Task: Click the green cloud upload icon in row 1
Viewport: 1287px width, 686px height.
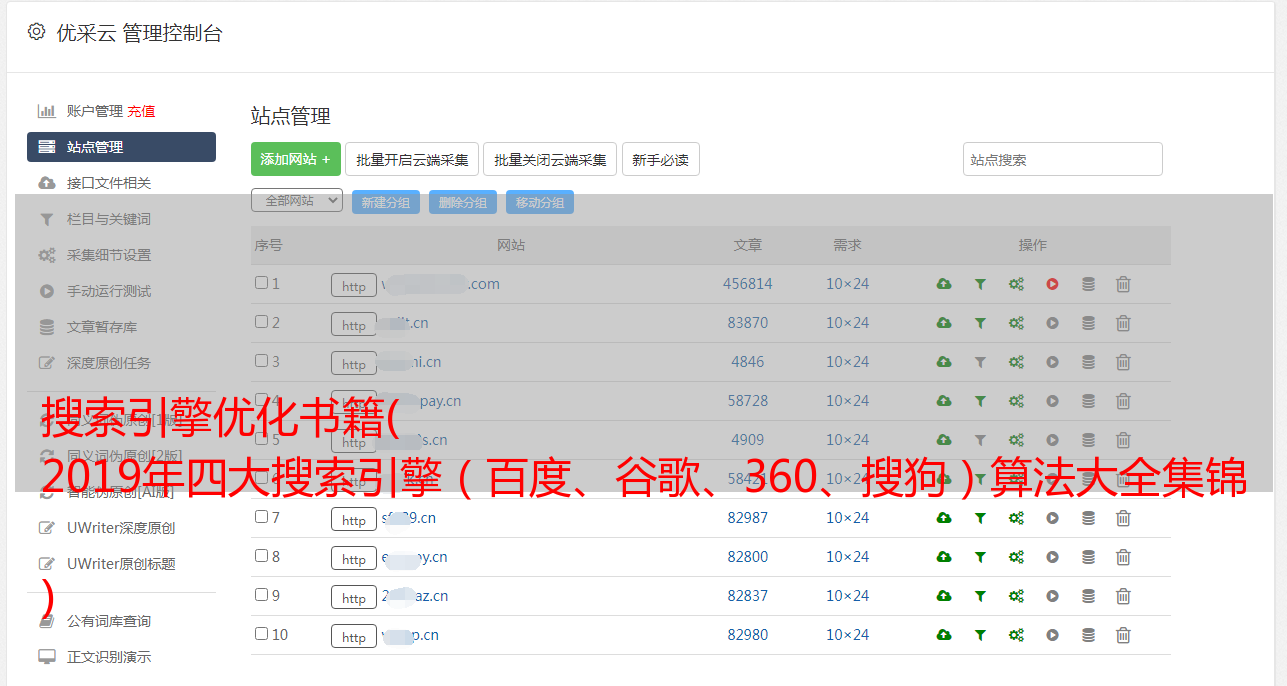Action: pyautogui.click(x=944, y=284)
